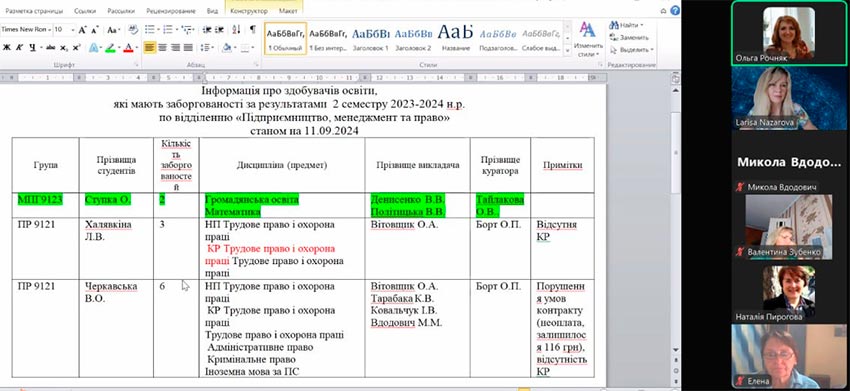Sort text with the A-Z sort icon

point(236,30)
